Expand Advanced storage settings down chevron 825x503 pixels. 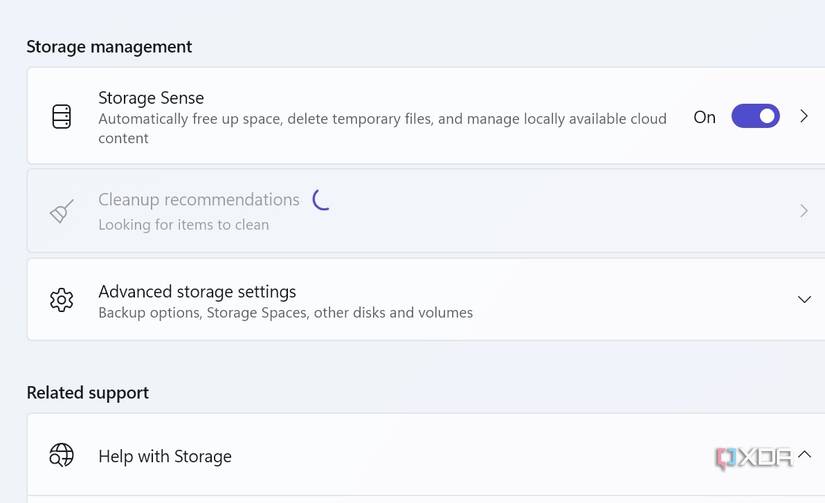pyautogui.click(x=804, y=299)
